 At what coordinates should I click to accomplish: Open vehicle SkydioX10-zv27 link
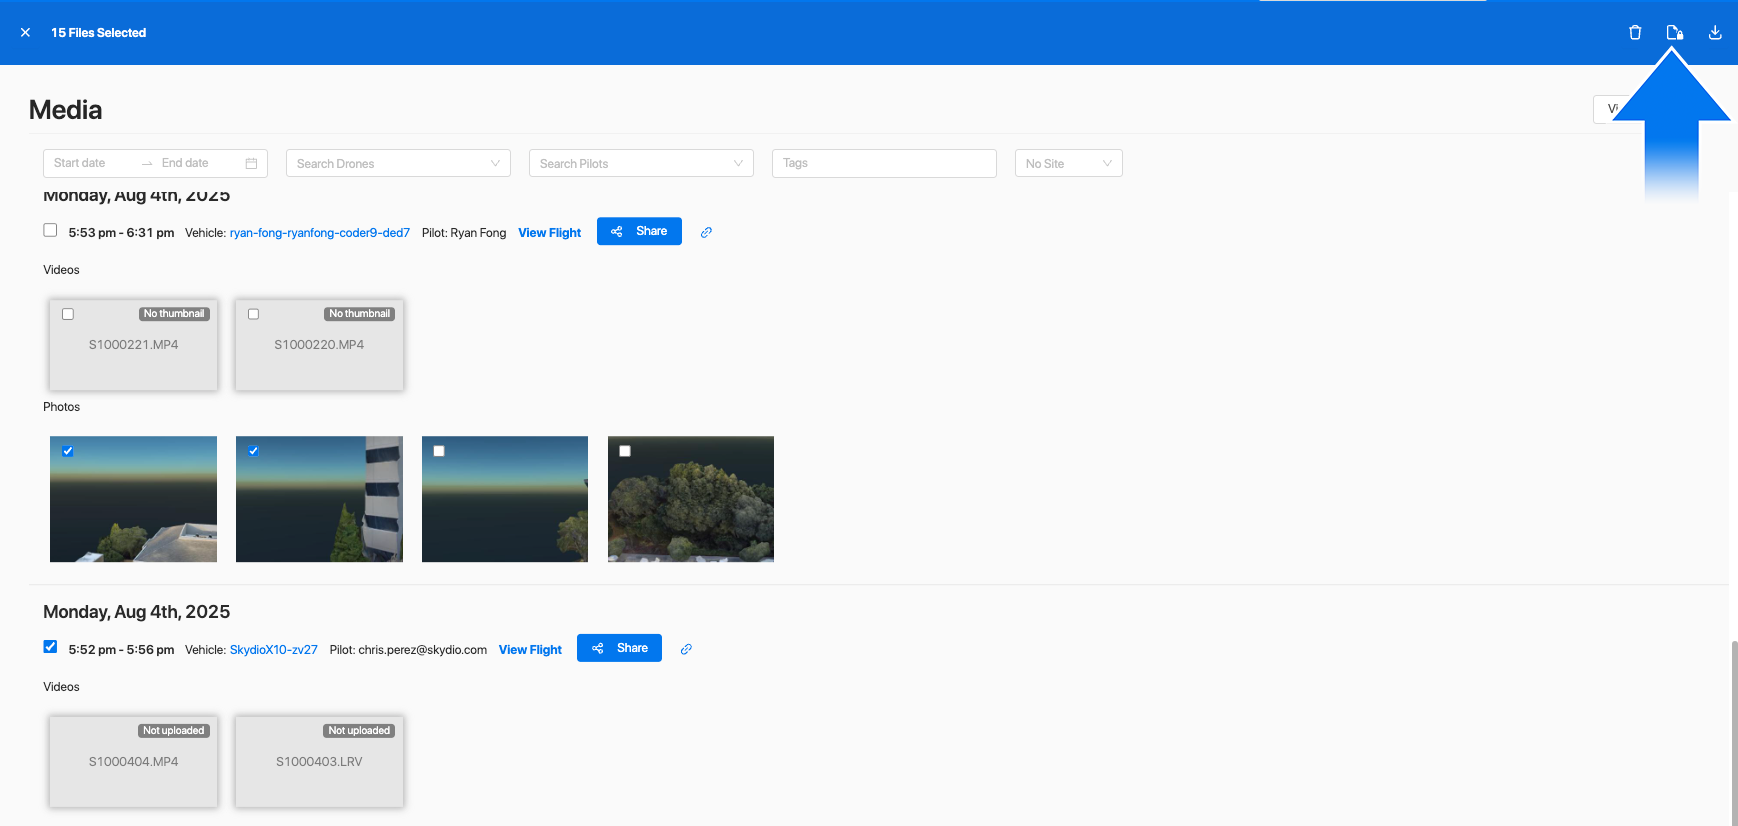(x=274, y=650)
